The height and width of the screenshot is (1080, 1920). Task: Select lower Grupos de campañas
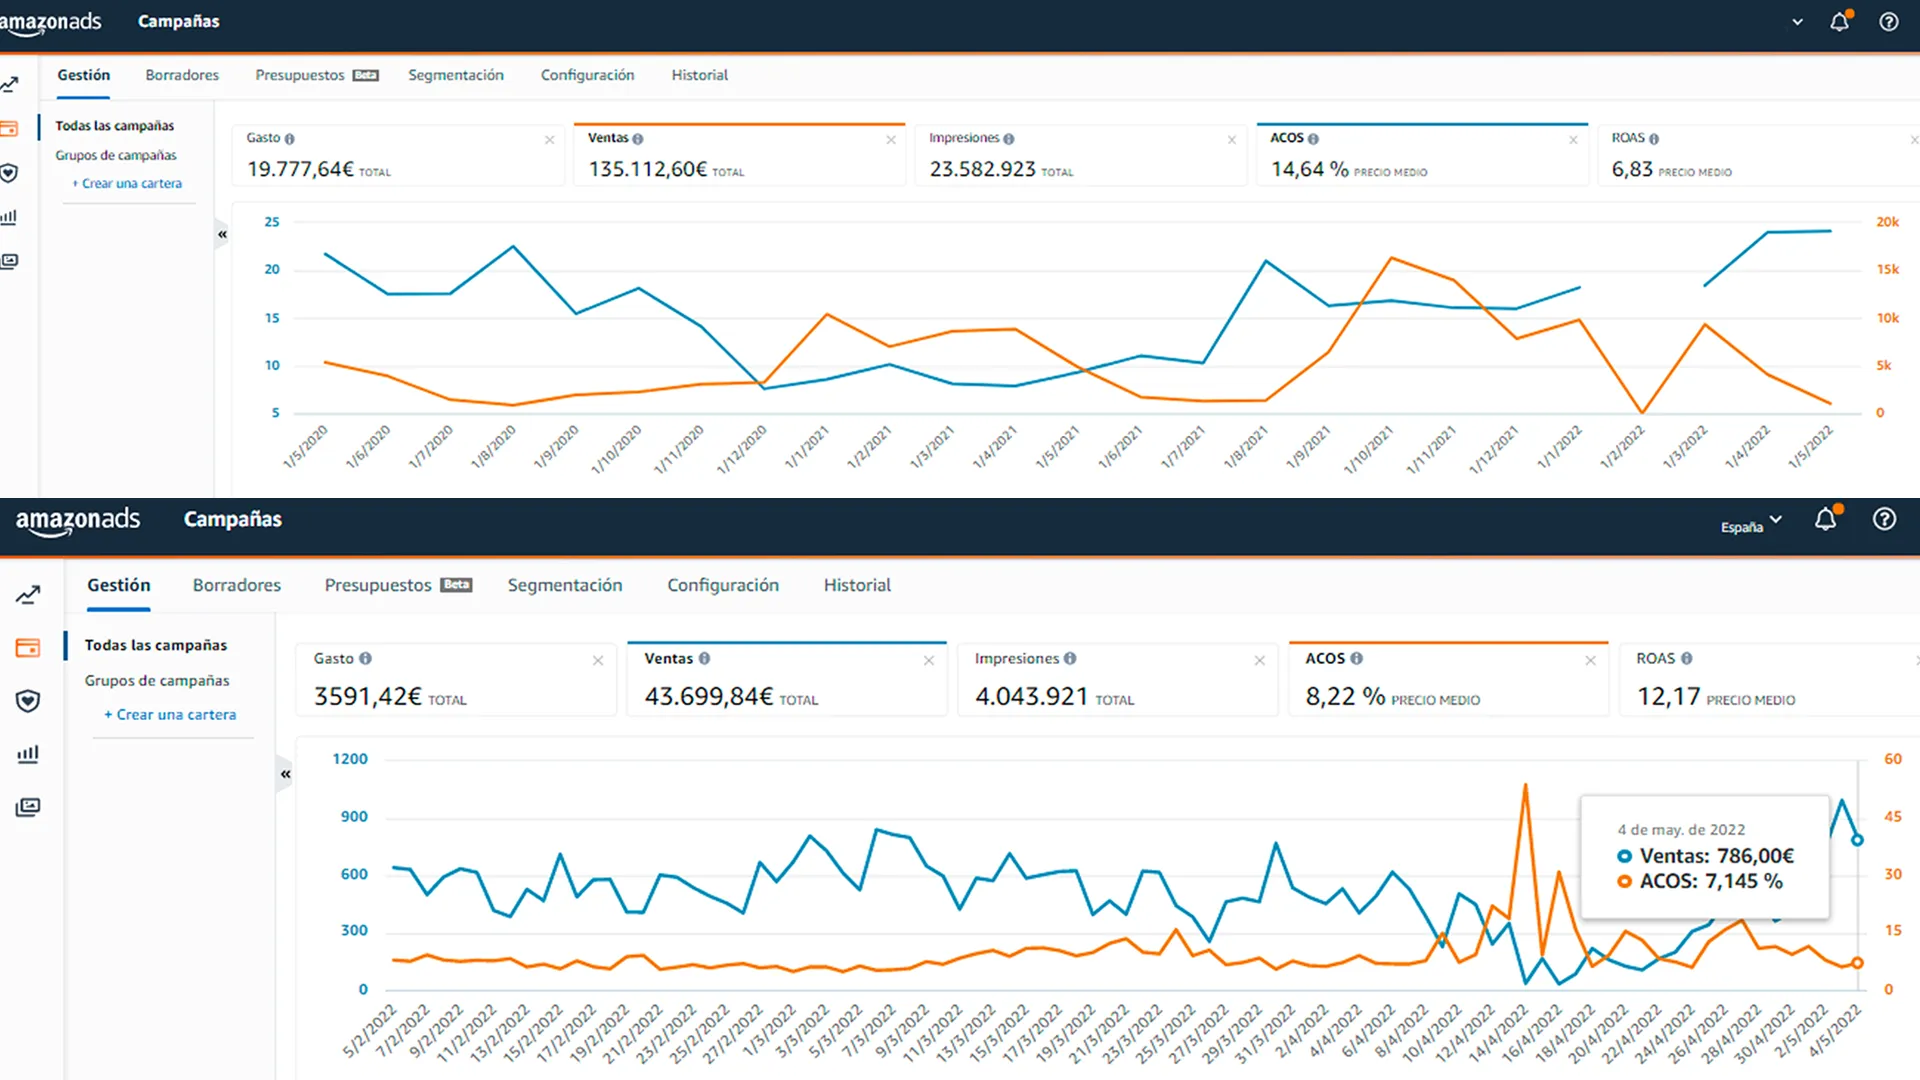(x=157, y=680)
